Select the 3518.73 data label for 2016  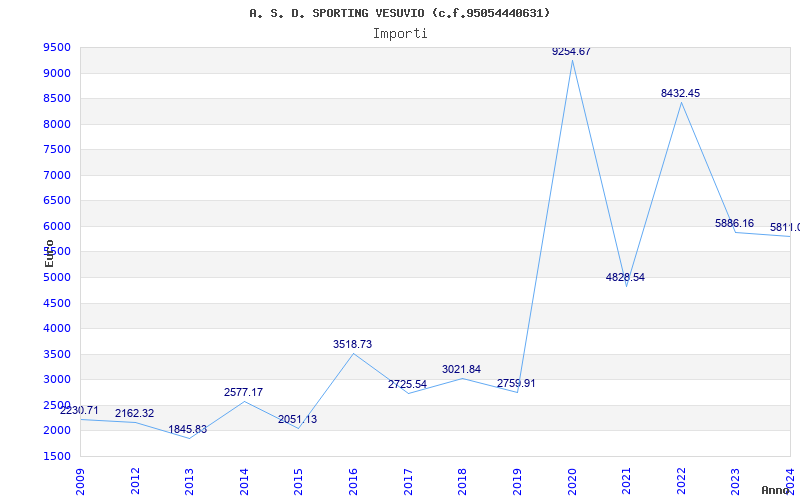click(x=353, y=344)
